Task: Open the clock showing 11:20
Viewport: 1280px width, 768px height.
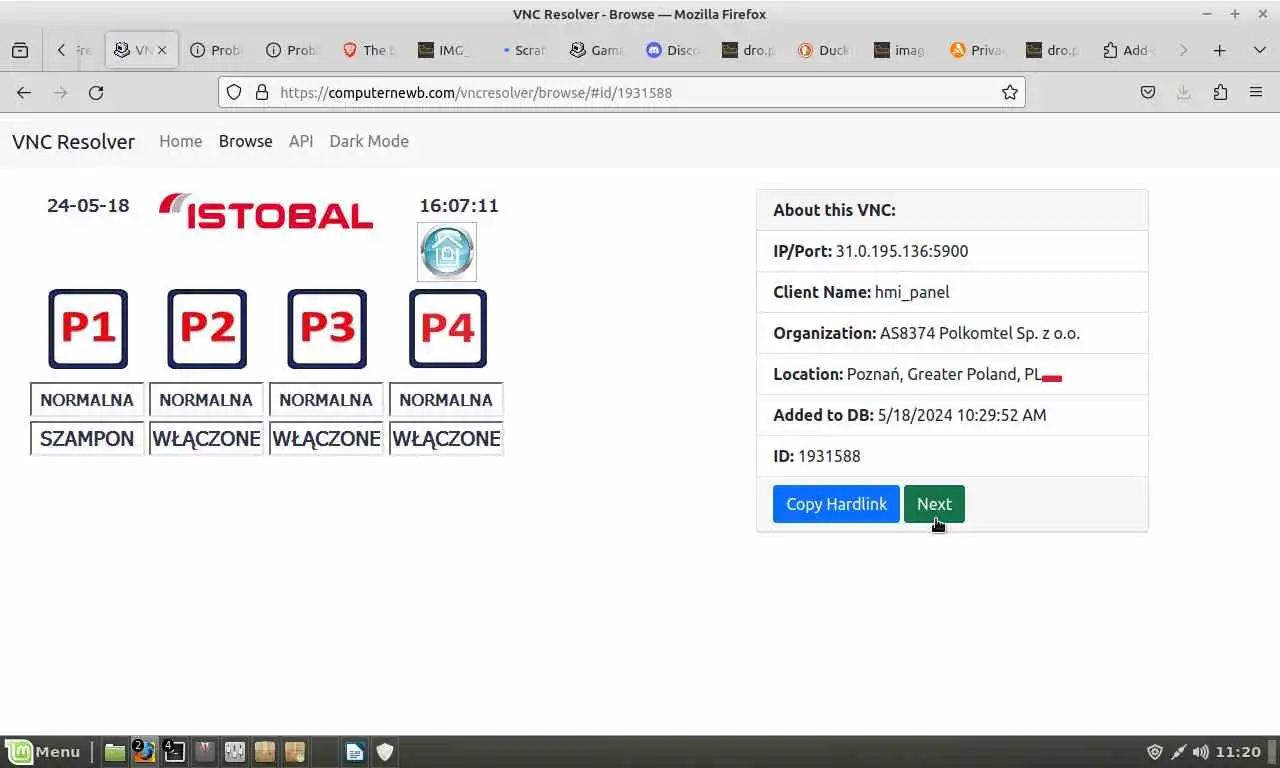Action: (x=1240, y=752)
